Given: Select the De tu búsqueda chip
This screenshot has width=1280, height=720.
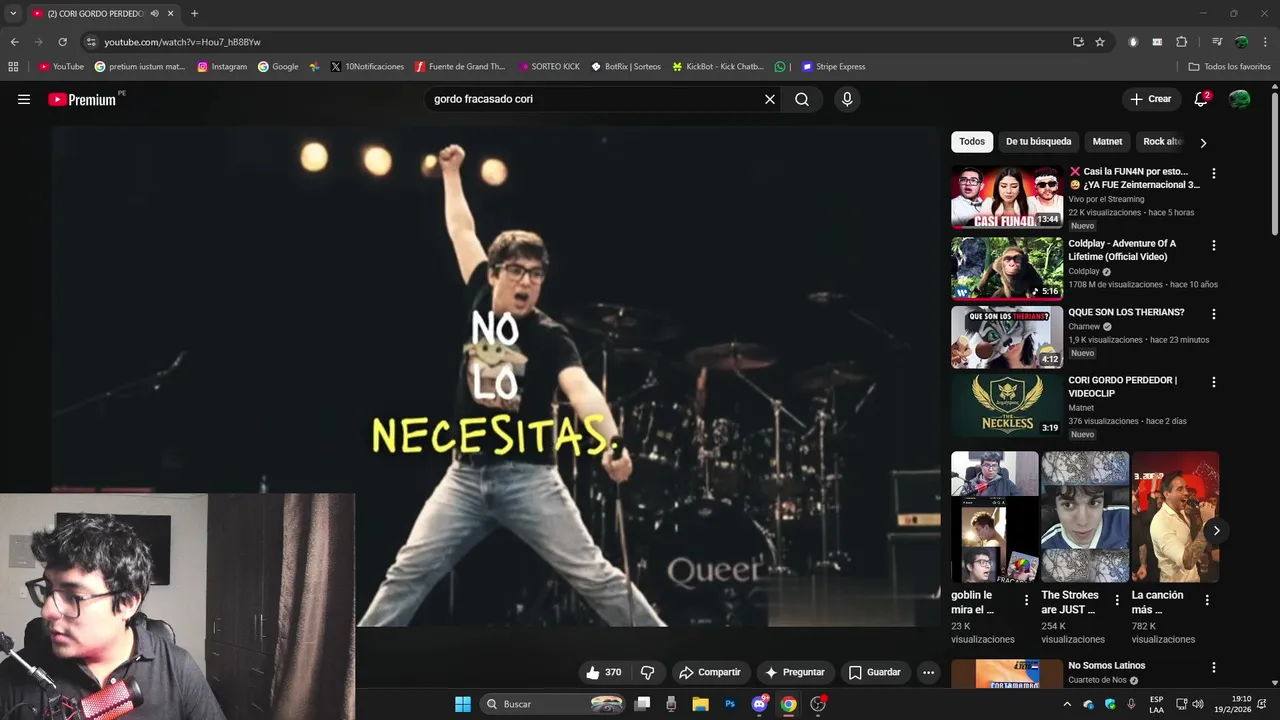Looking at the screenshot, I should (1038, 142).
